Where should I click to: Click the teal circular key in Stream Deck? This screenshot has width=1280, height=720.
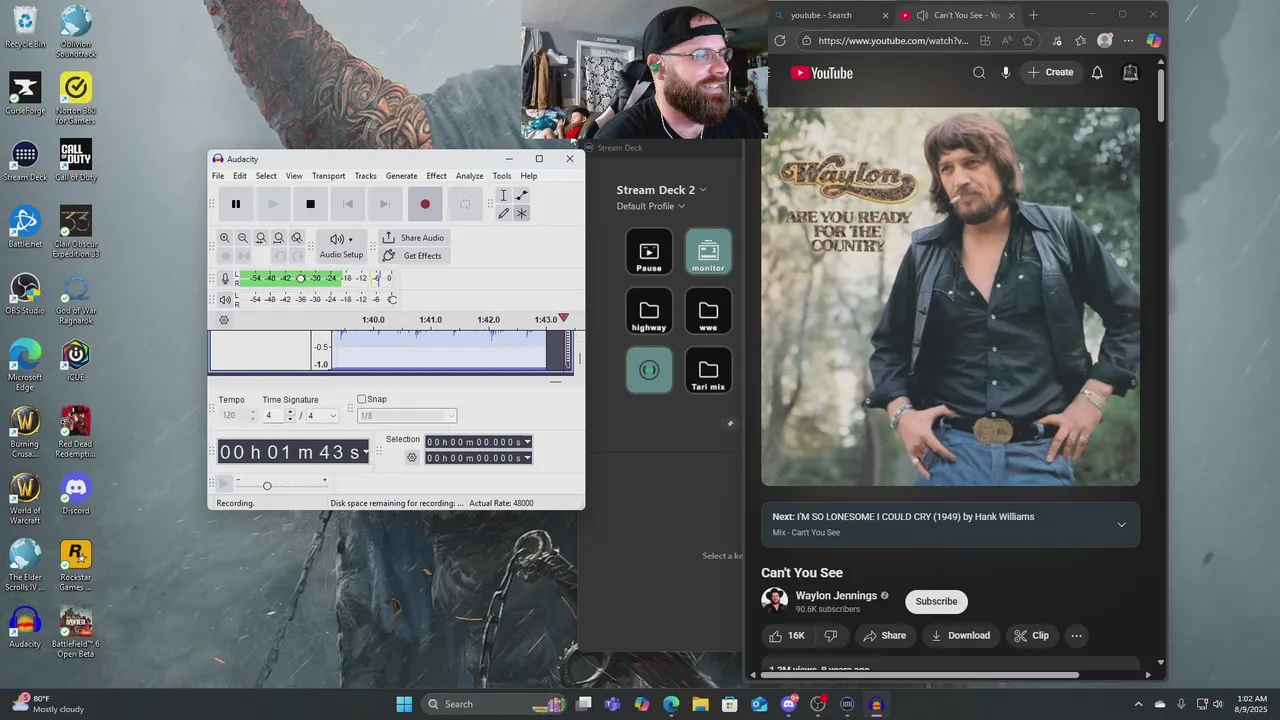[649, 370]
